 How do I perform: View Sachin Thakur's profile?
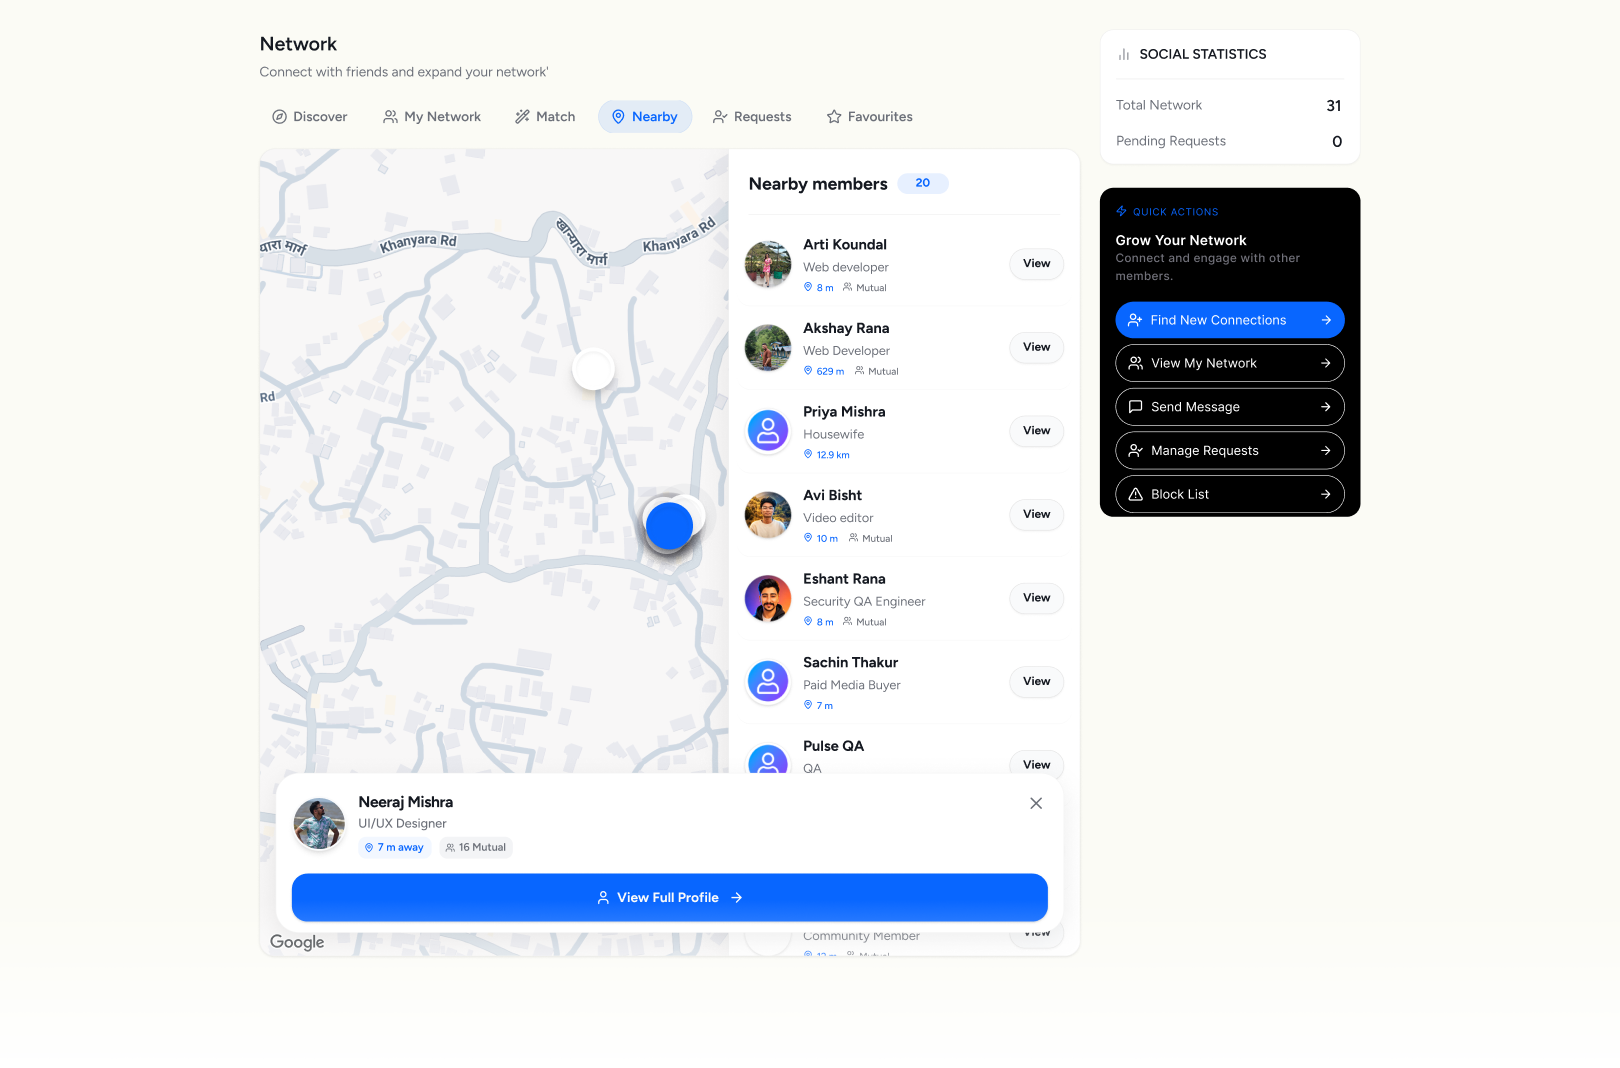1036,681
